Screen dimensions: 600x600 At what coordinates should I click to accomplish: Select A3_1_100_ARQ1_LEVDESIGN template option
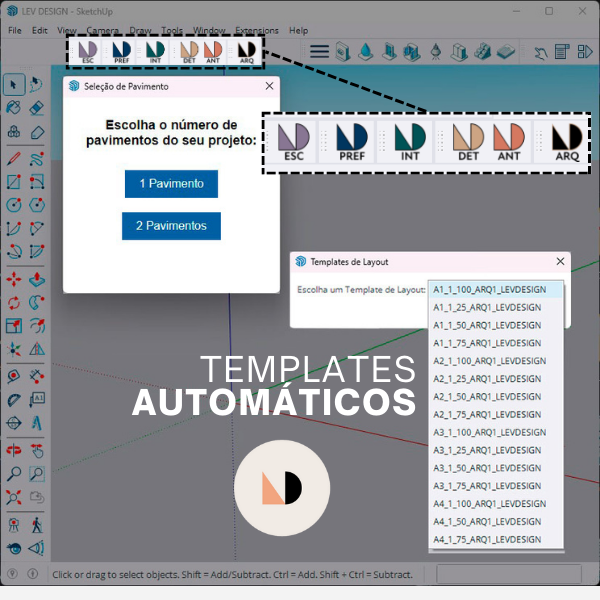coord(496,432)
